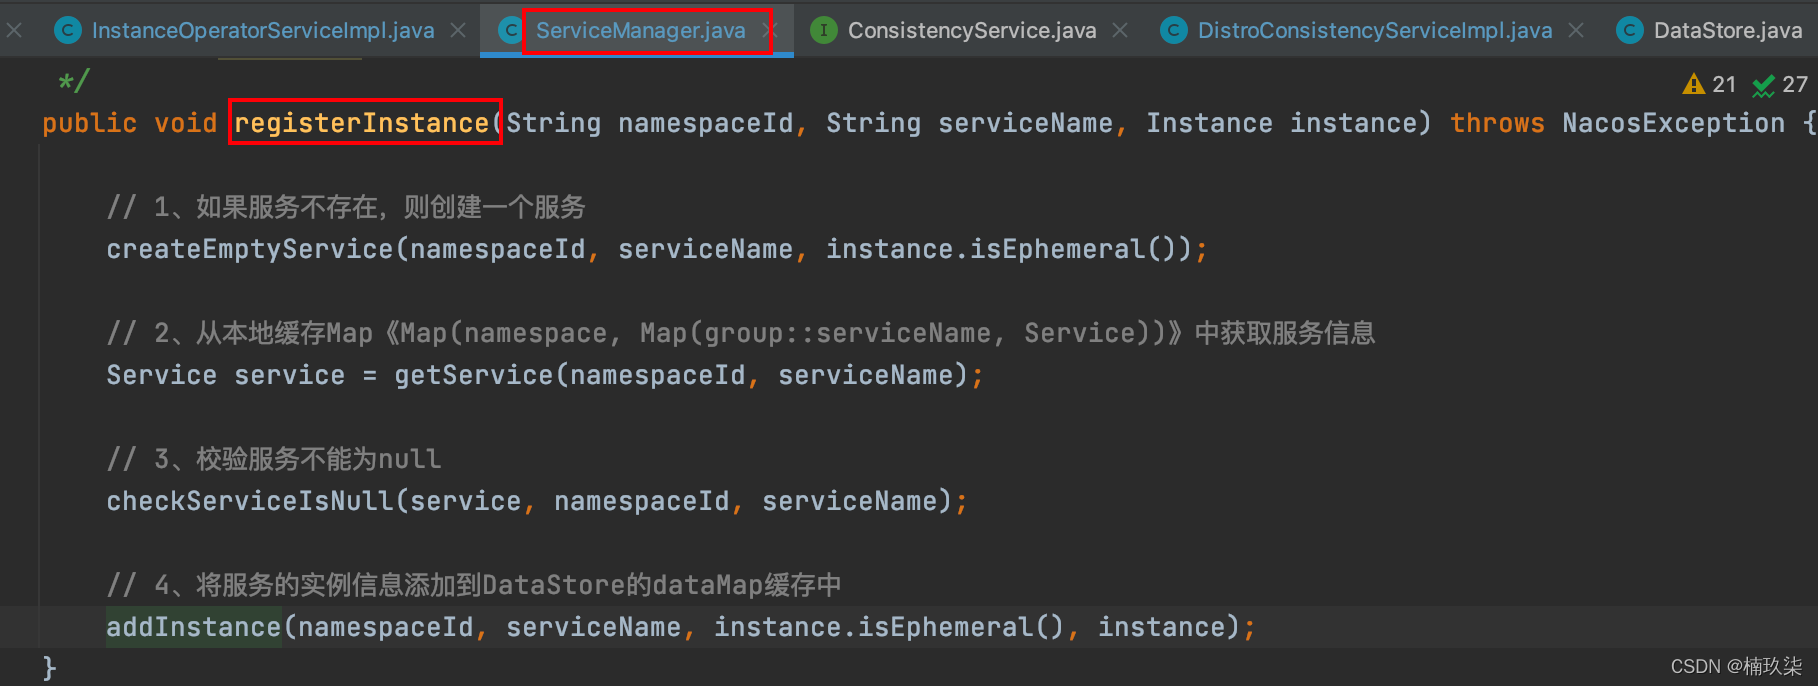Select the DistroConsistencyServiceImpl.java tab
The image size is (1818, 686).
(1374, 30)
